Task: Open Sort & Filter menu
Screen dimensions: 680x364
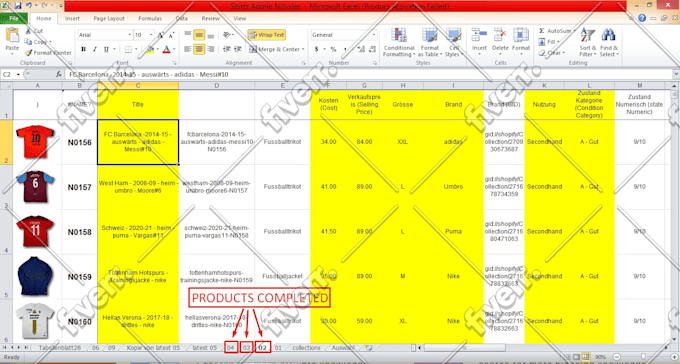Action: [x=588, y=43]
